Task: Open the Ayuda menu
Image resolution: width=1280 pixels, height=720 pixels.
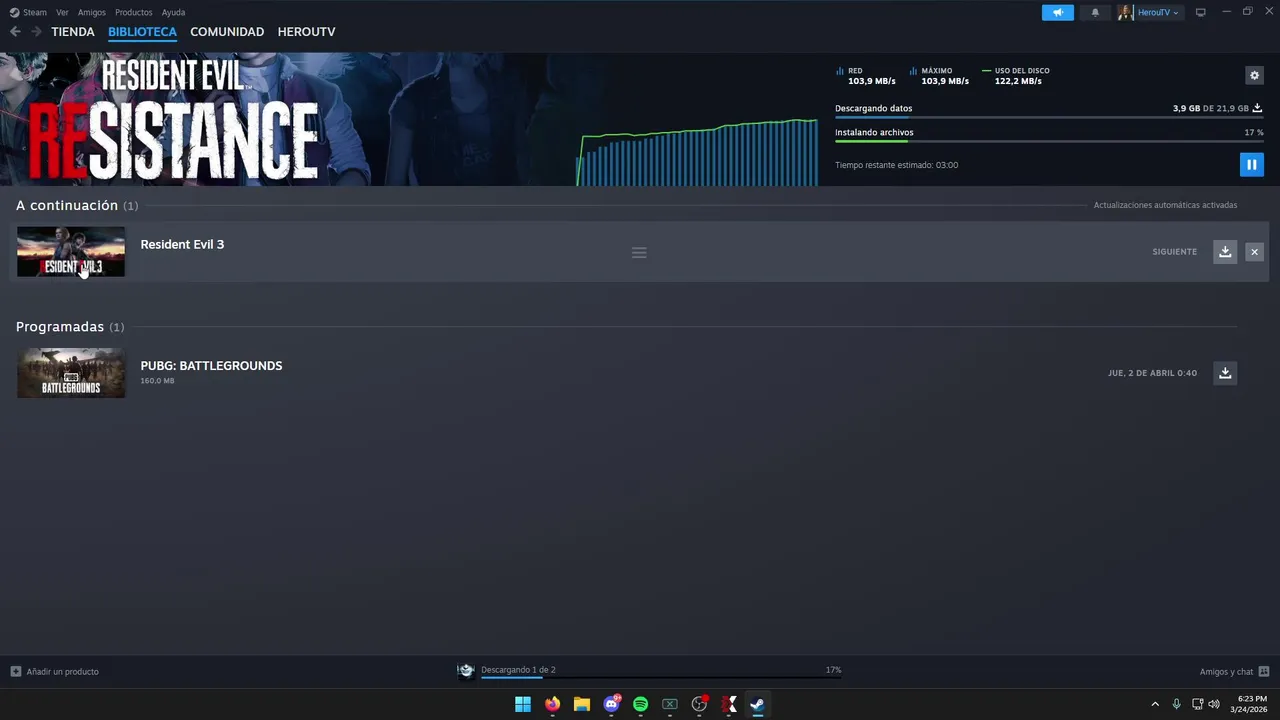Action: (x=173, y=13)
